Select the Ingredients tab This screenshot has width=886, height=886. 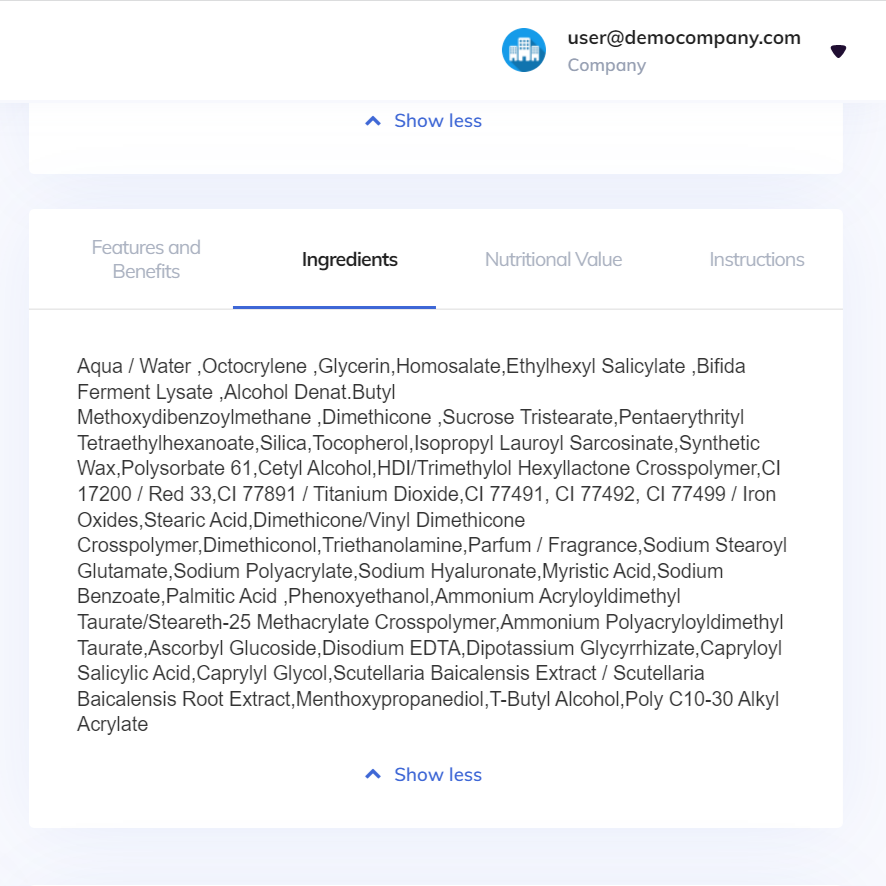click(349, 260)
